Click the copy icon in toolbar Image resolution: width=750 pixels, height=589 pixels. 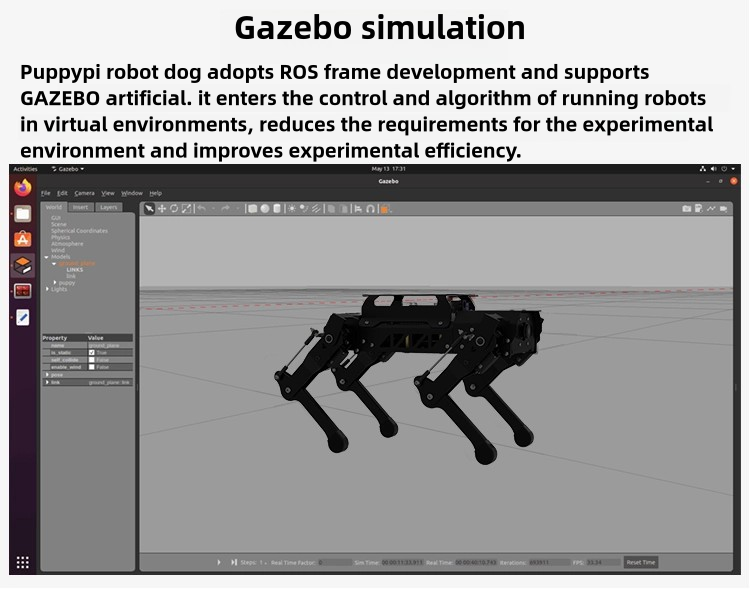coord(331,209)
